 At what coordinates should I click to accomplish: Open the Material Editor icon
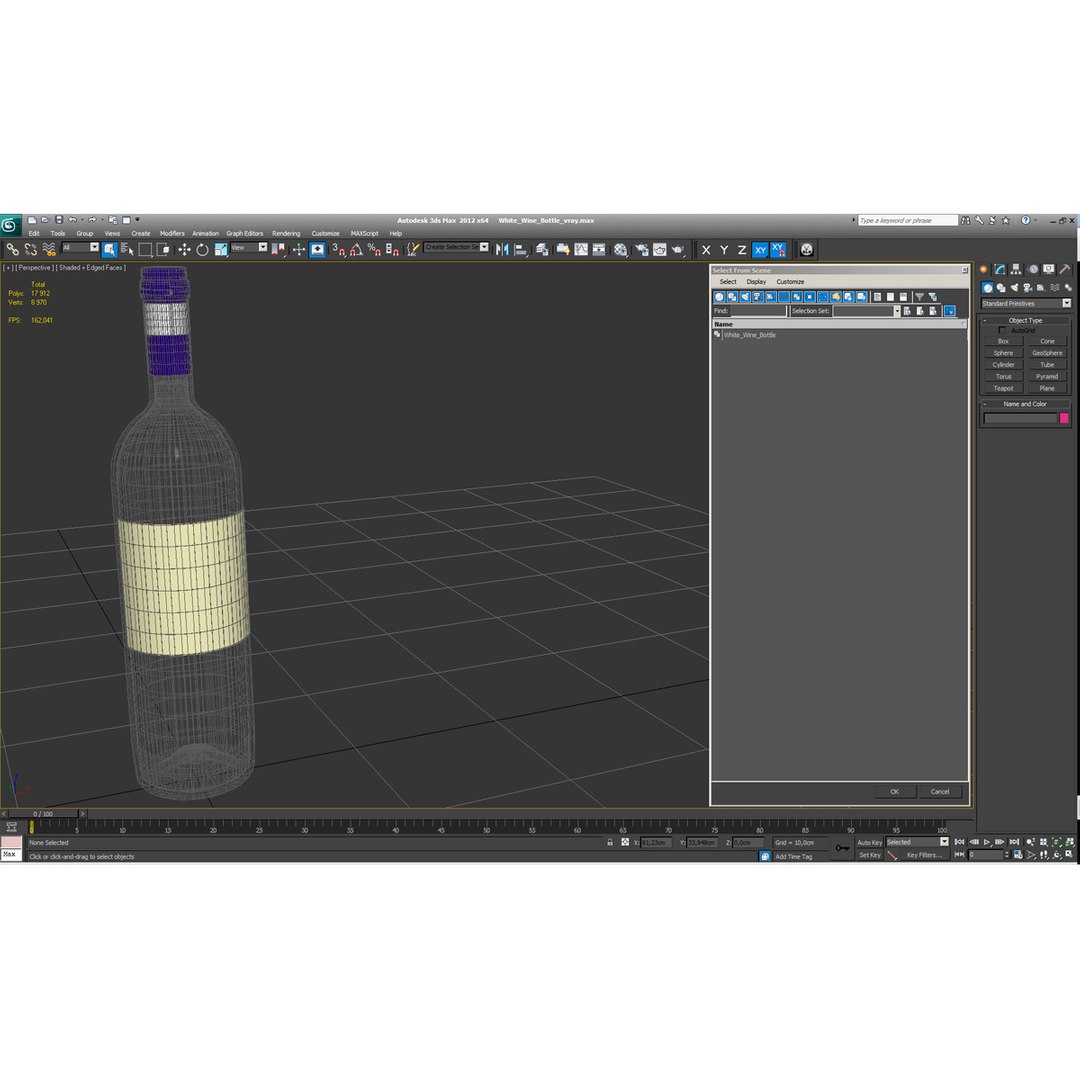click(621, 249)
